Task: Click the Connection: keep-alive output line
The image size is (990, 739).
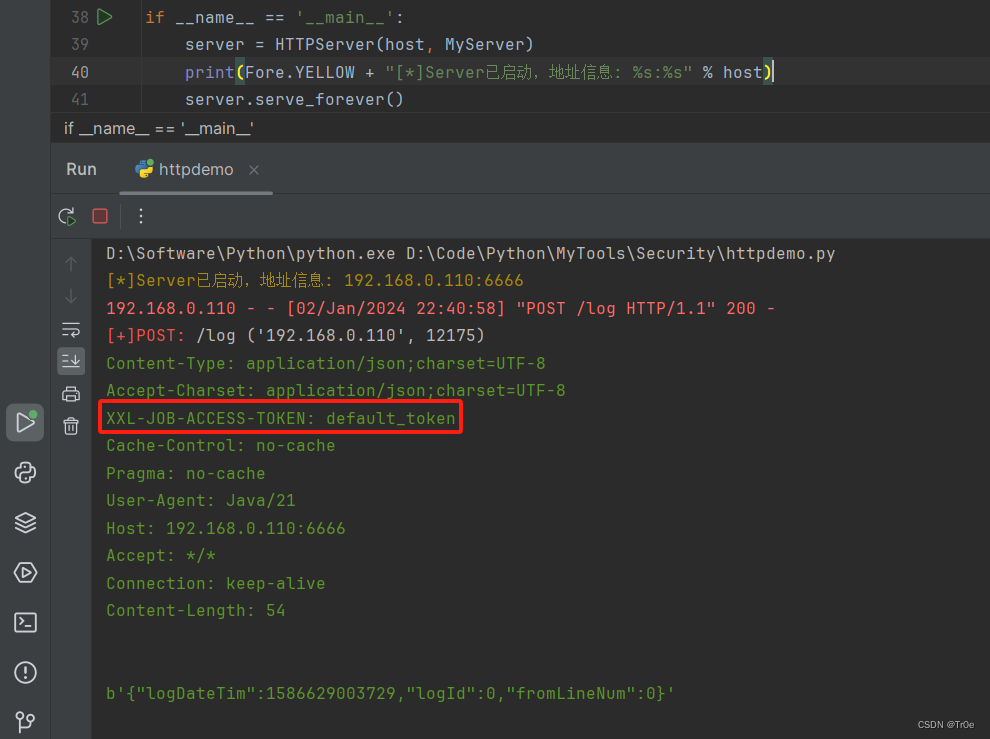Action: click(x=216, y=583)
